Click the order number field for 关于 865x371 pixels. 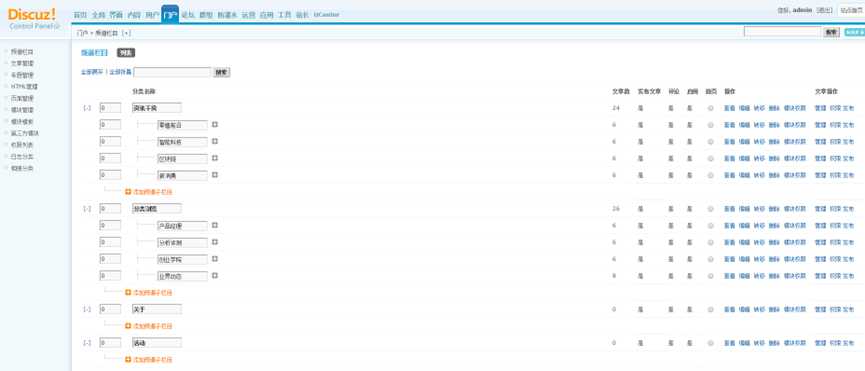pos(110,309)
